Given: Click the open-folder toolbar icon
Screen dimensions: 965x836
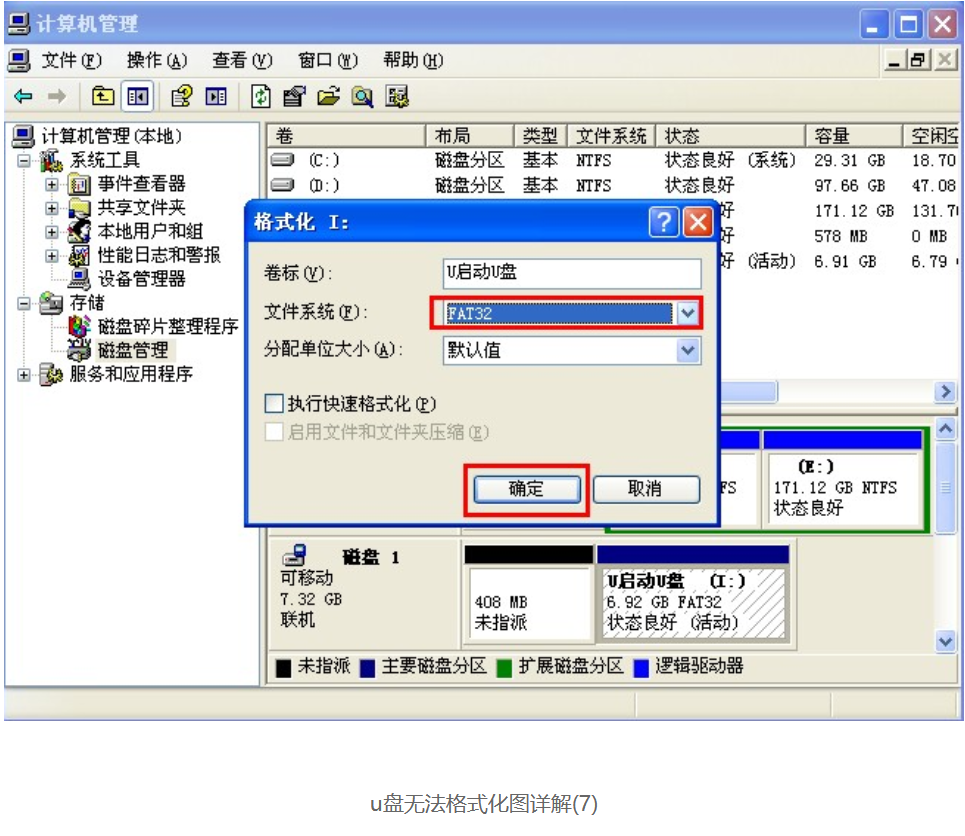Looking at the screenshot, I should (x=328, y=97).
